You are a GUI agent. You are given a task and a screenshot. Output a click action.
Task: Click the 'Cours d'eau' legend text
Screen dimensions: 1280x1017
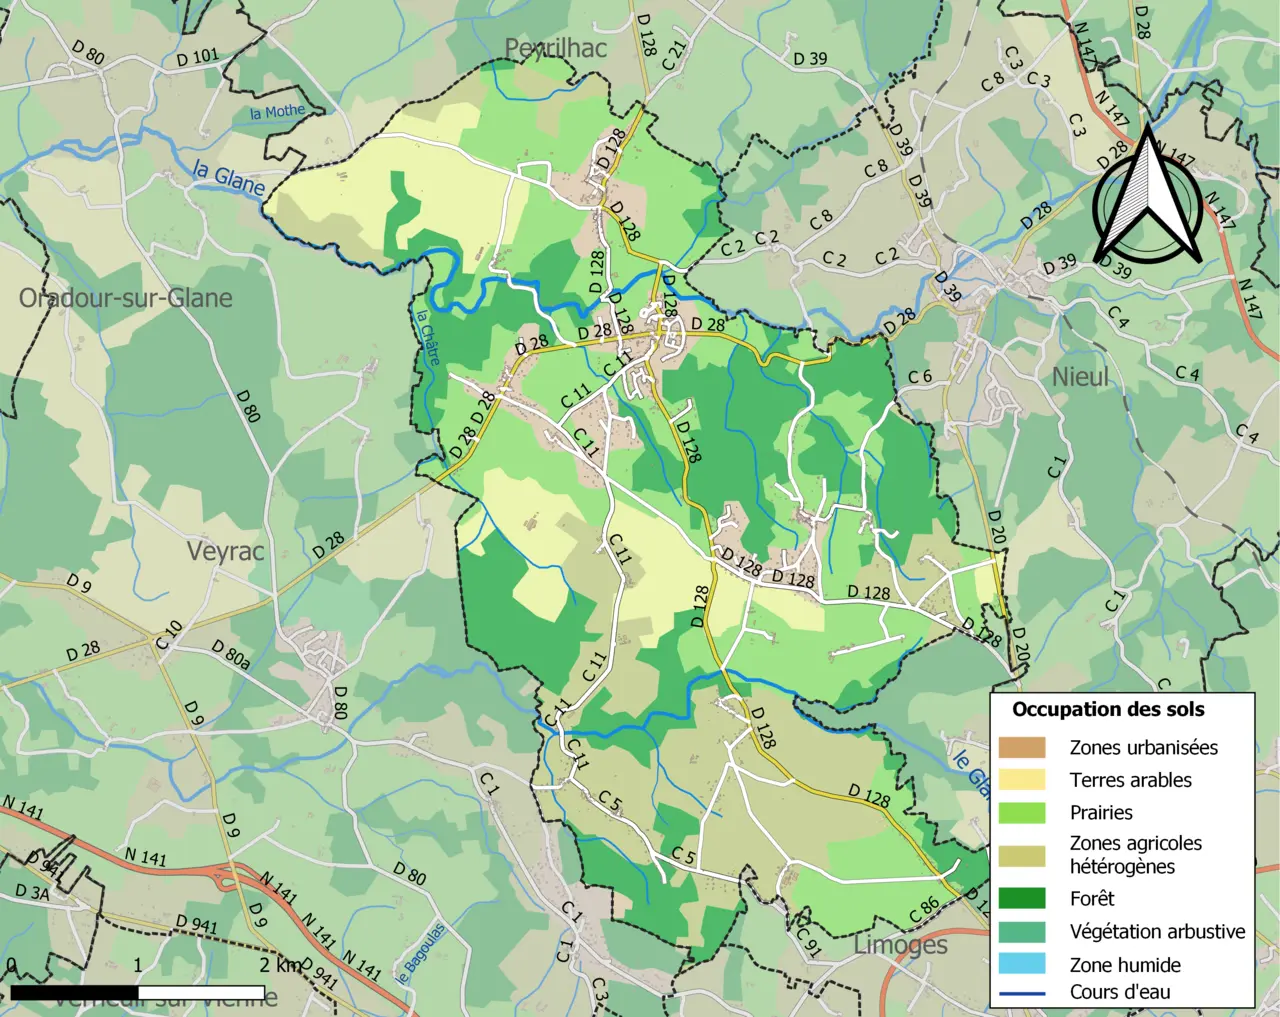[x=1120, y=992]
